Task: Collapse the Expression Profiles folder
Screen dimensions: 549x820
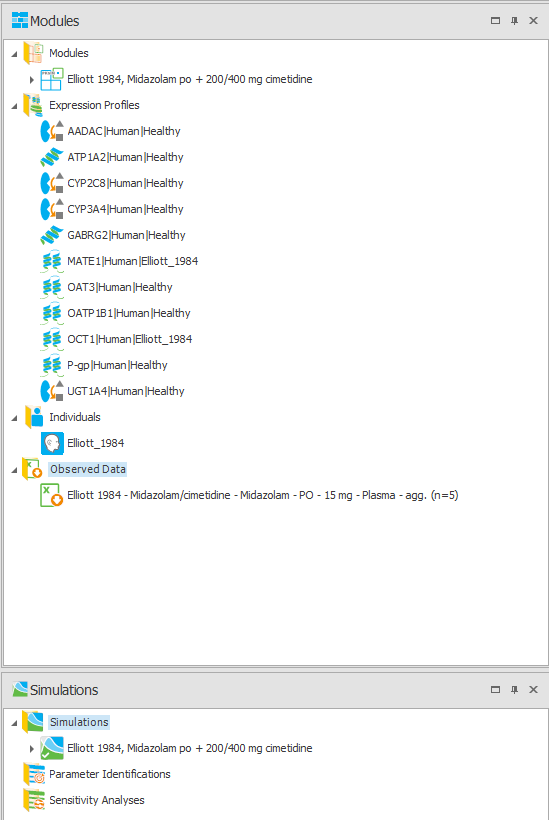Action: click(14, 106)
